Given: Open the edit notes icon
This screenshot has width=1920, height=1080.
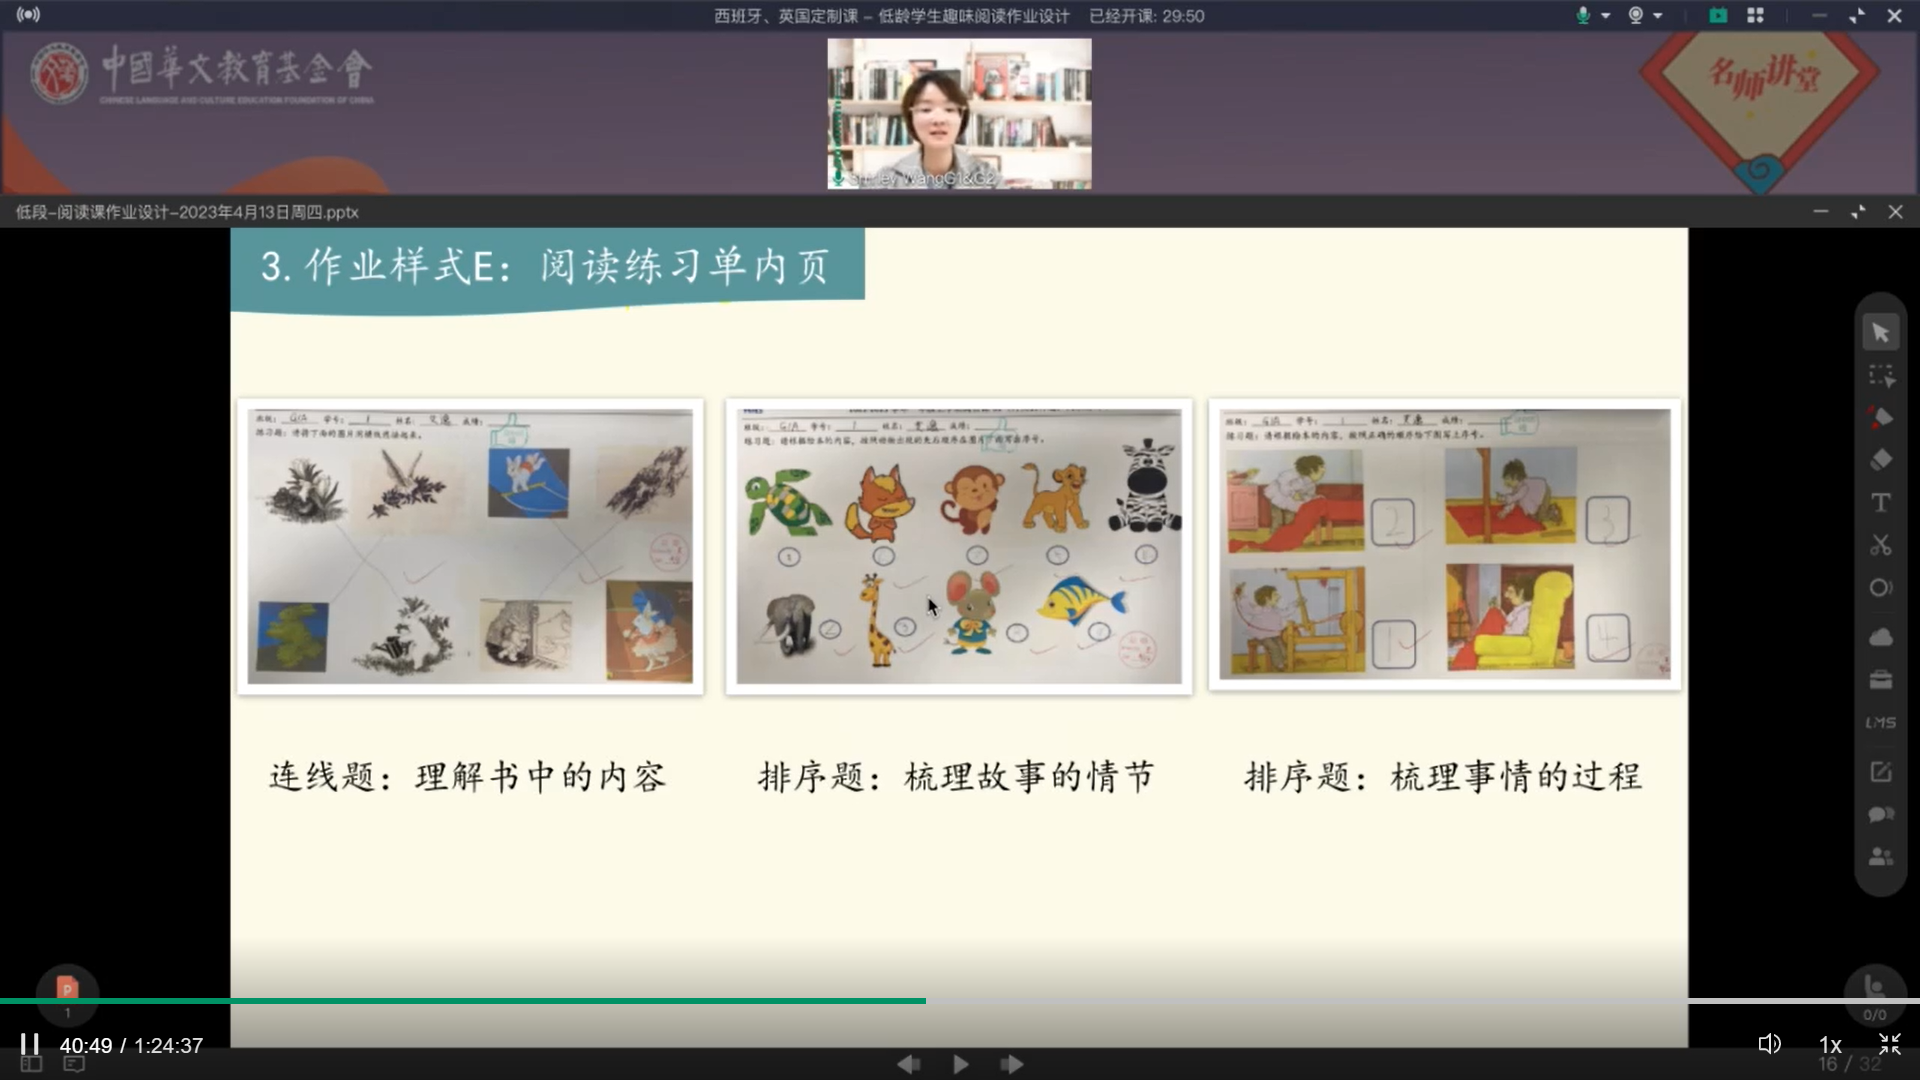Looking at the screenshot, I should pos(1880,772).
